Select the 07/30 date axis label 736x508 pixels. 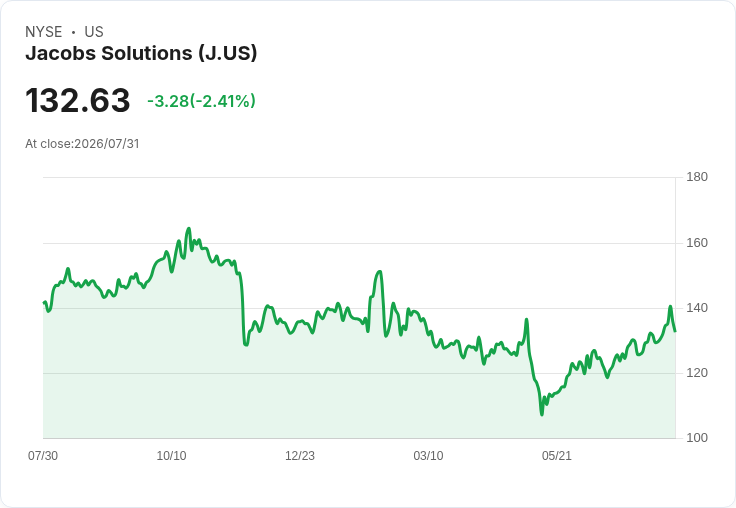(x=43, y=455)
